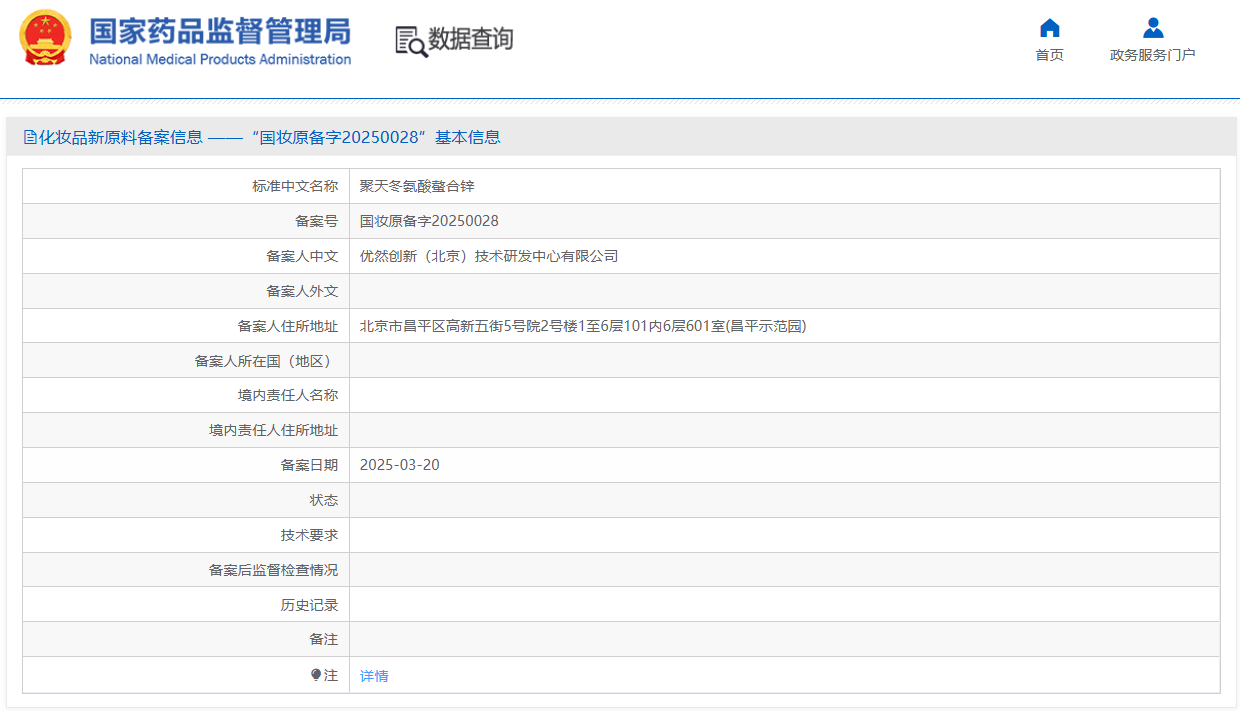Click the ingredient name 聚天冬氨酸螯合锌
Viewport: 1240px width, 711px height.
[417, 186]
